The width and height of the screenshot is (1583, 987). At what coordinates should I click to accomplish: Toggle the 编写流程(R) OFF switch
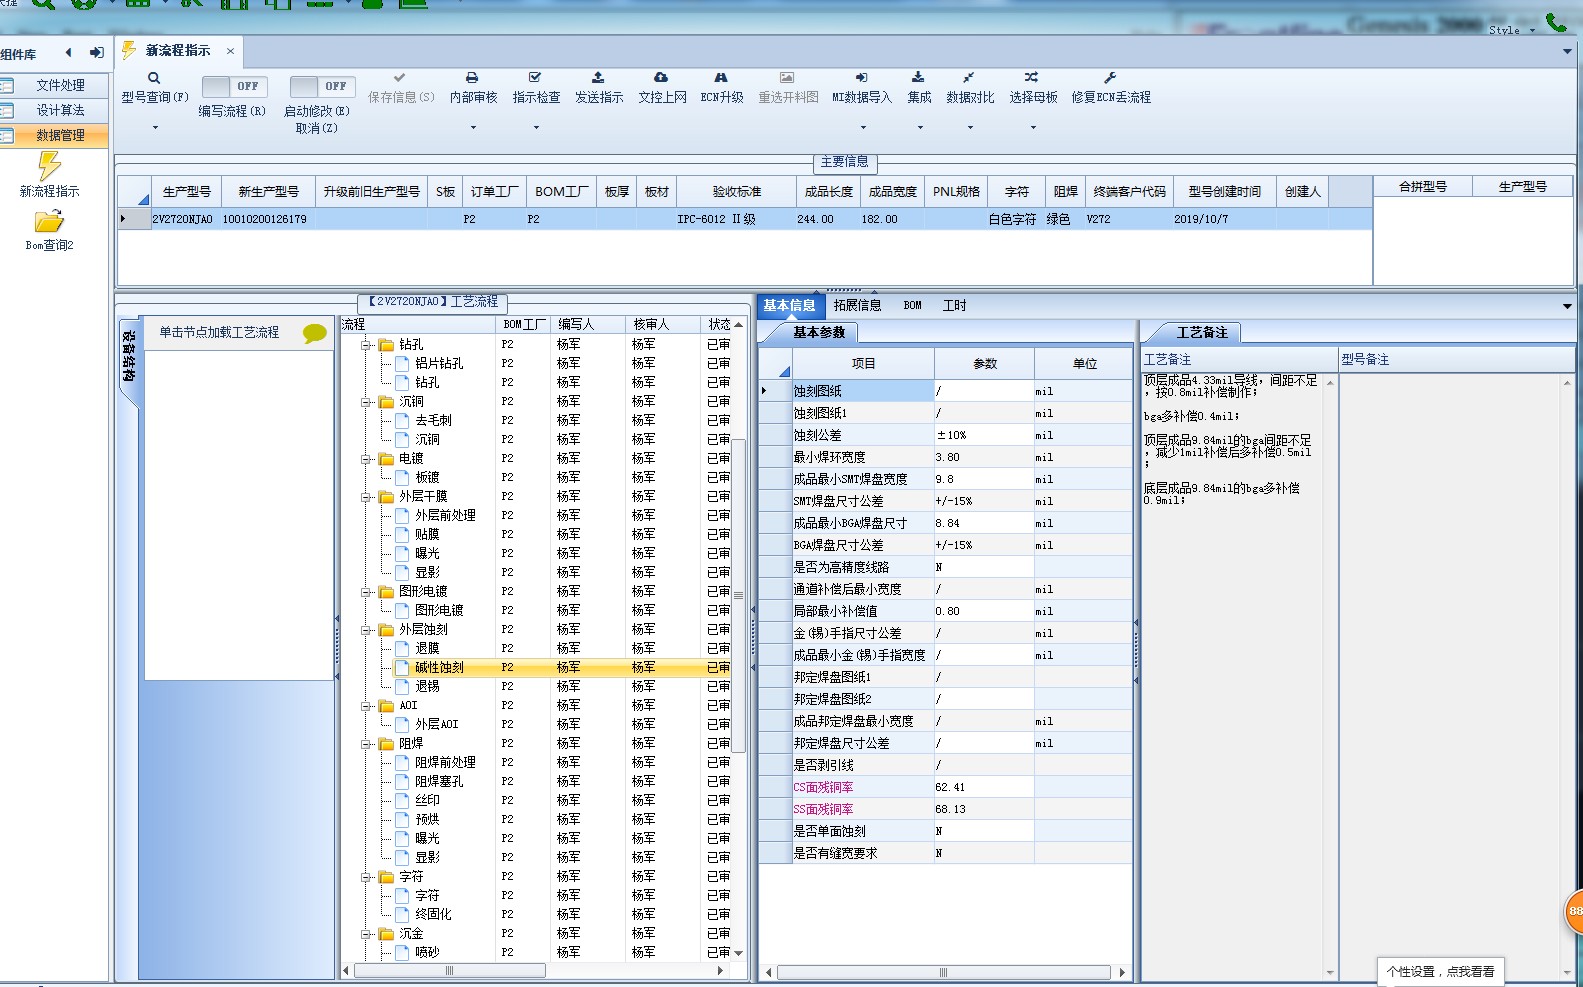click(x=234, y=87)
